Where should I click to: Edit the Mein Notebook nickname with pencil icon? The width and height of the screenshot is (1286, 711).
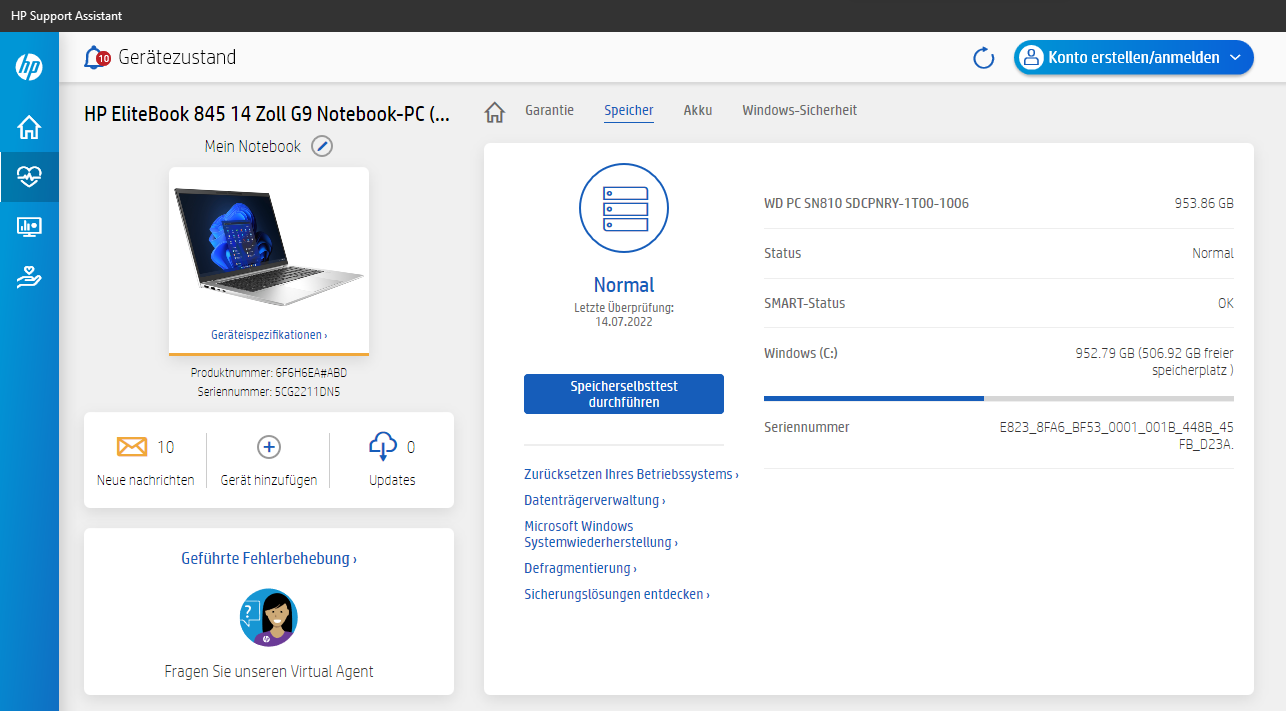click(321, 146)
